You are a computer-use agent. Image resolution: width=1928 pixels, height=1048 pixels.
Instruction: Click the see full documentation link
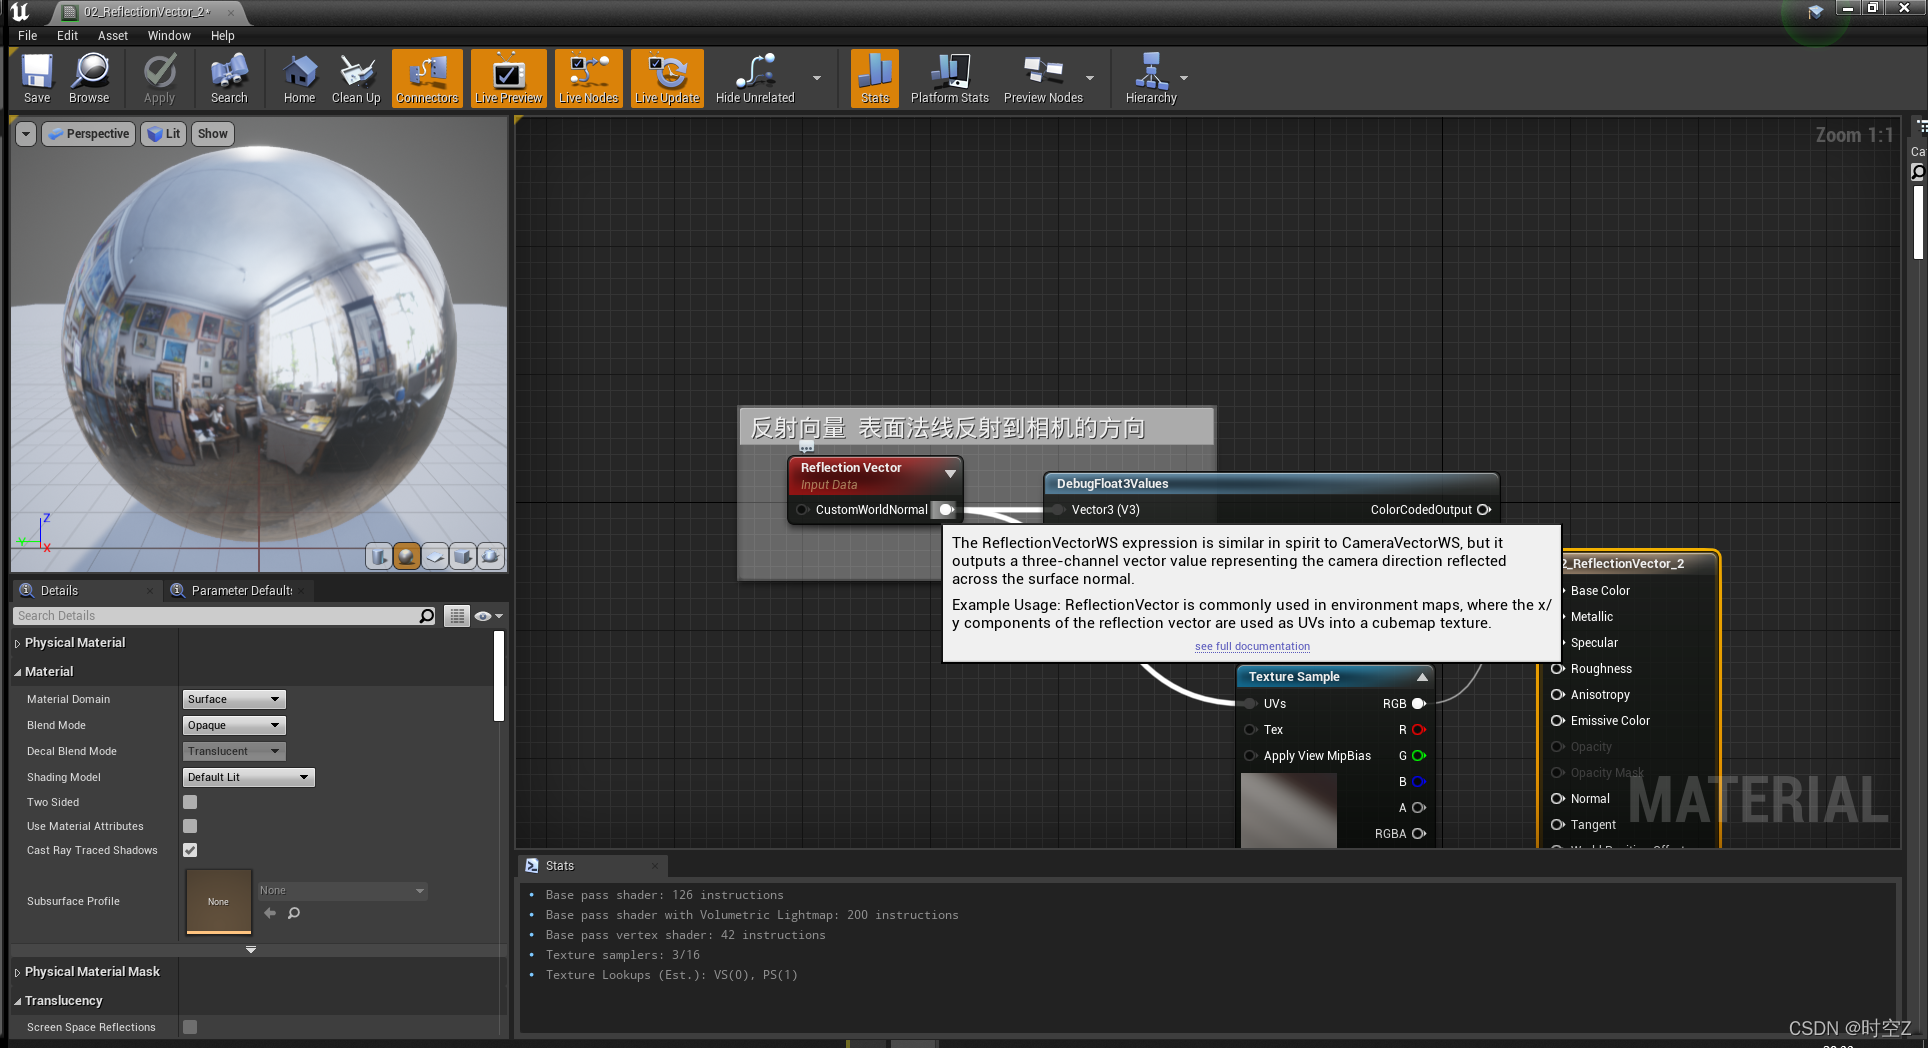[1251, 646]
